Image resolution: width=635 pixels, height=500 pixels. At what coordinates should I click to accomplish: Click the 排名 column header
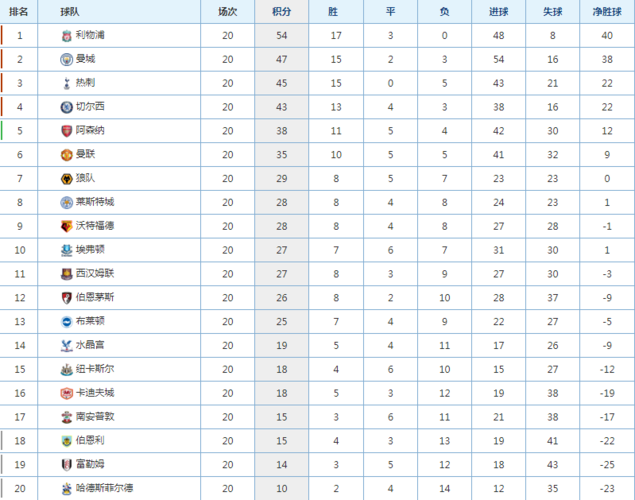[19, 12]
